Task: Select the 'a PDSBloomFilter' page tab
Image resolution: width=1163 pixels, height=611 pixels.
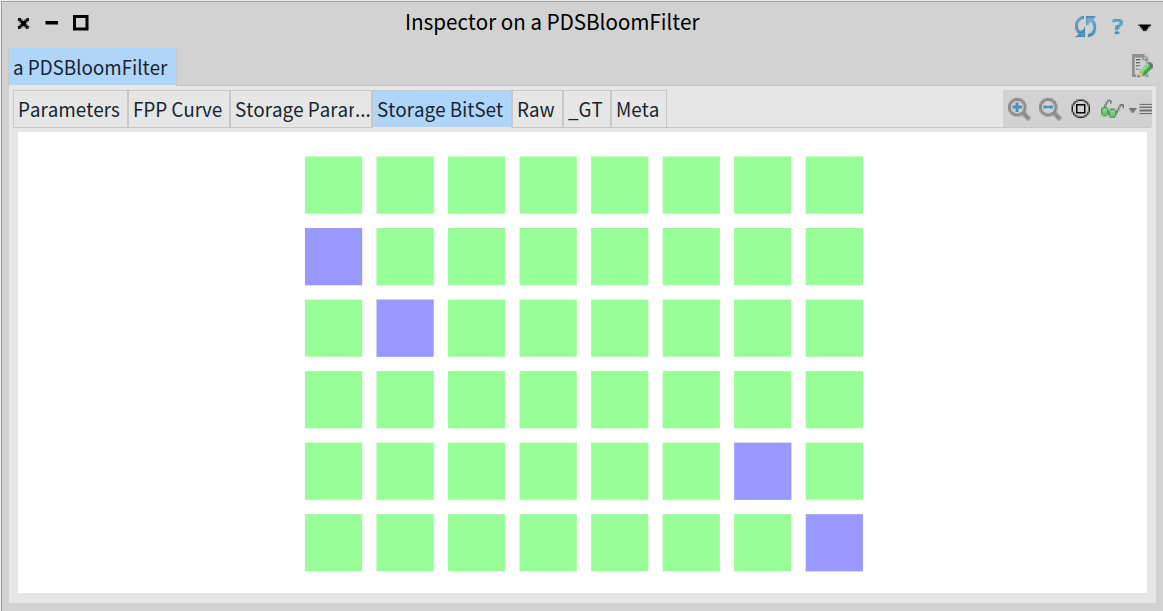Action: point(92,67)
